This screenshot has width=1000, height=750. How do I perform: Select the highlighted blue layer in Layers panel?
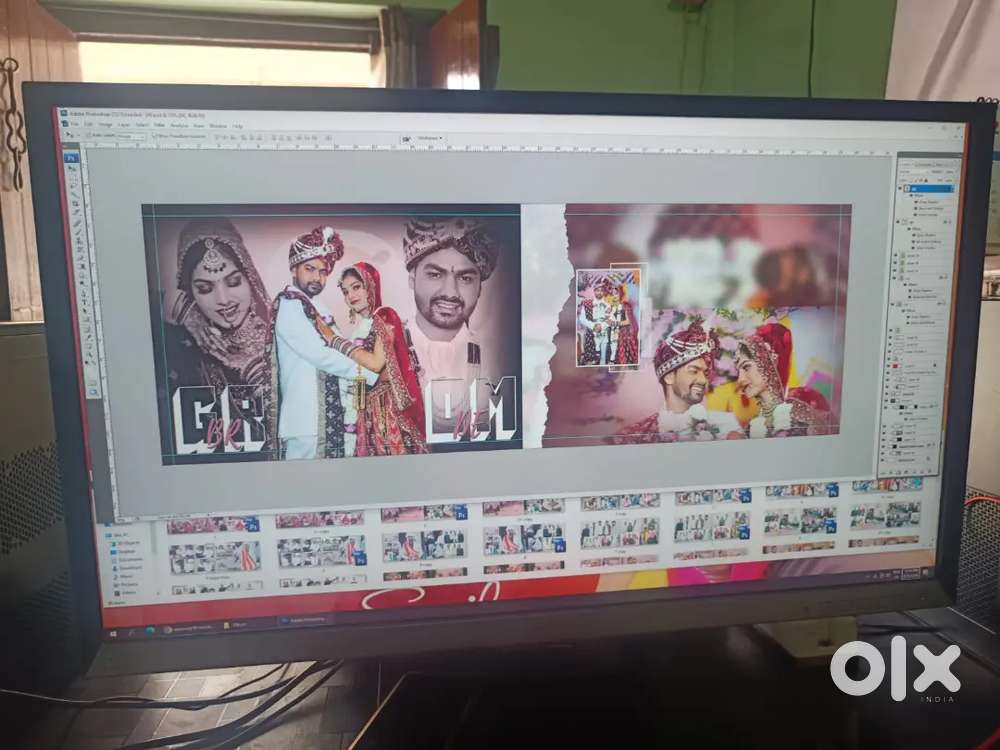(929, 189)
